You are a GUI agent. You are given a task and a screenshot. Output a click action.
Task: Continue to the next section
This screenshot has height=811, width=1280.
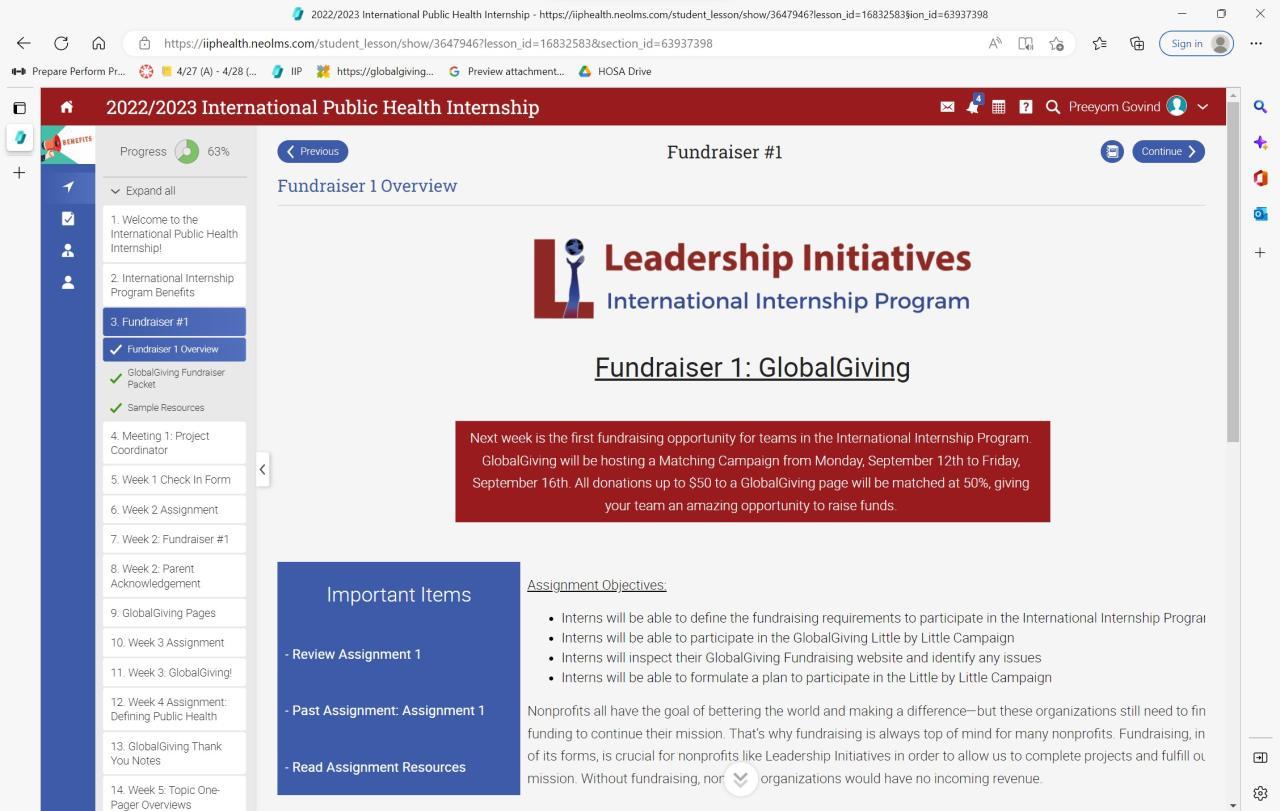[x=1168, y=152]
